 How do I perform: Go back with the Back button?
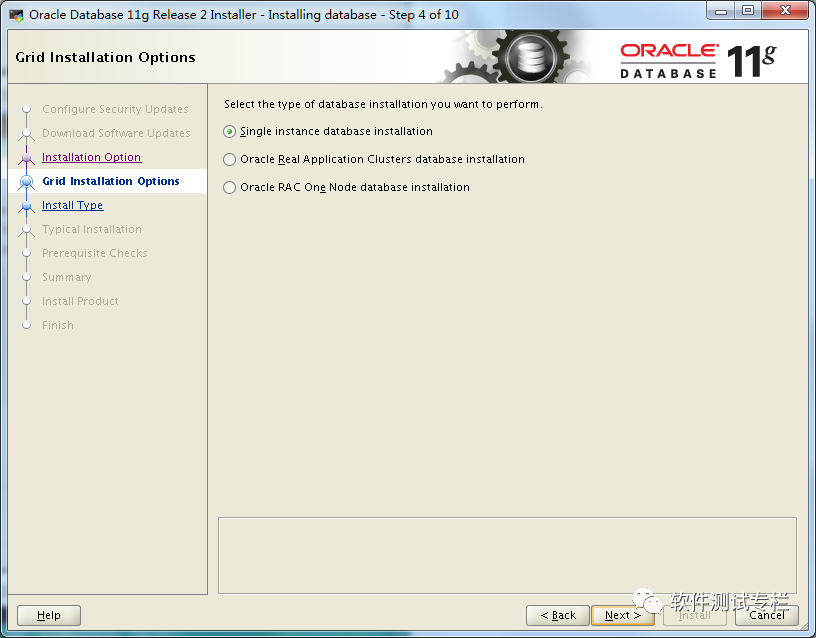tap(558, 615)
